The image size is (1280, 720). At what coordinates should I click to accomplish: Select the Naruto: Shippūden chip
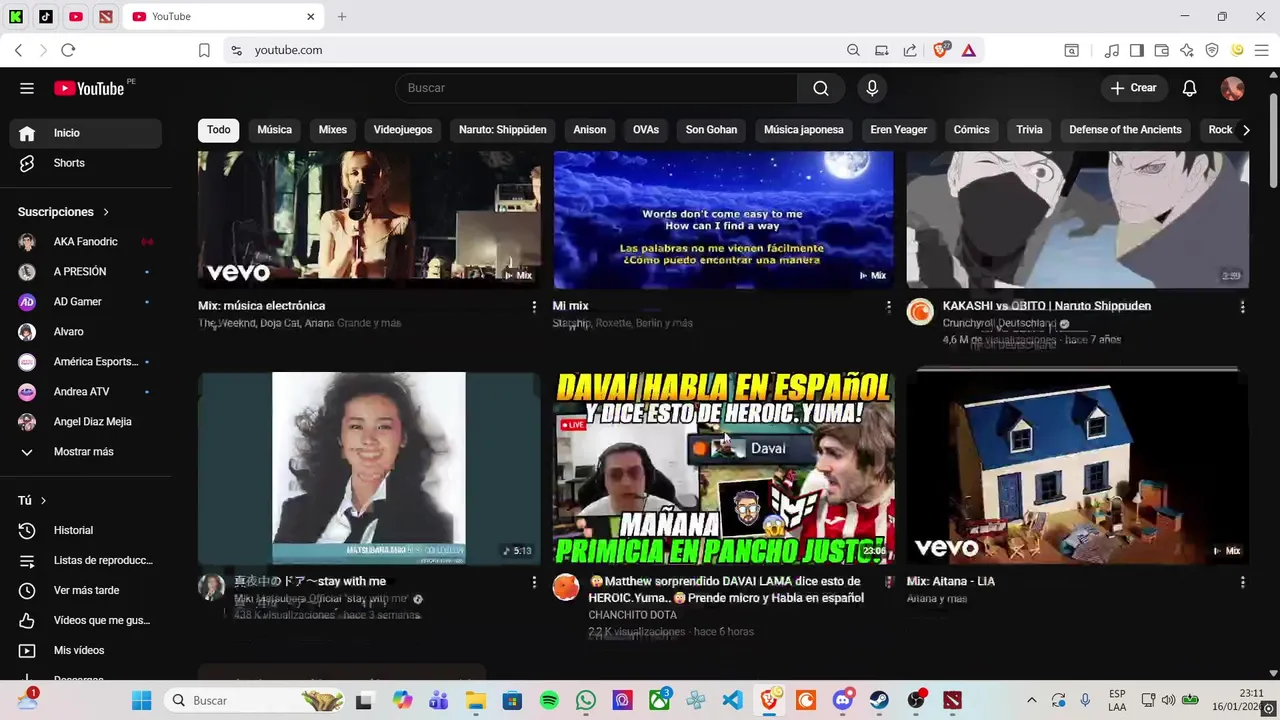503,130
